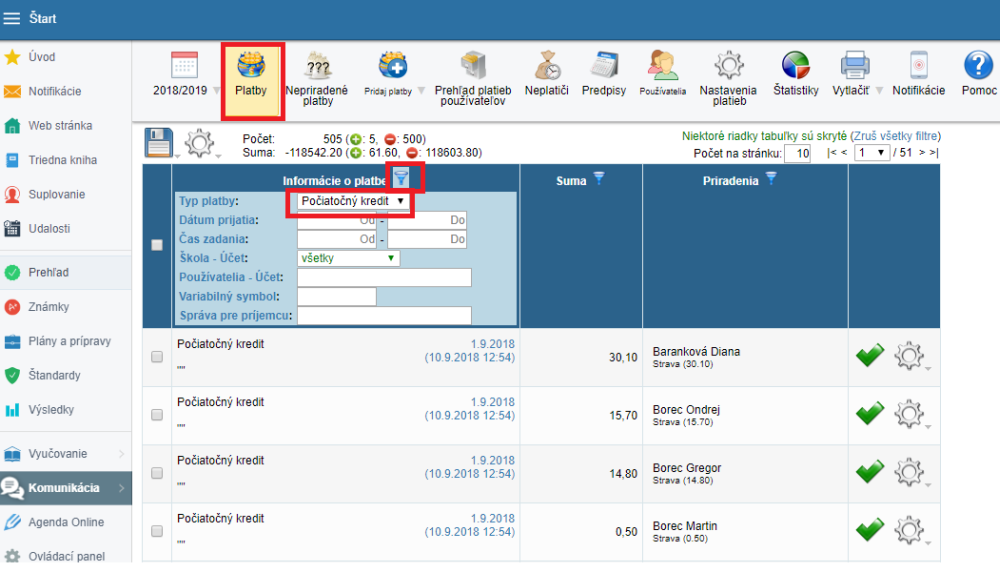Click the Pridaj platby icon

click(x=392, y=65)
